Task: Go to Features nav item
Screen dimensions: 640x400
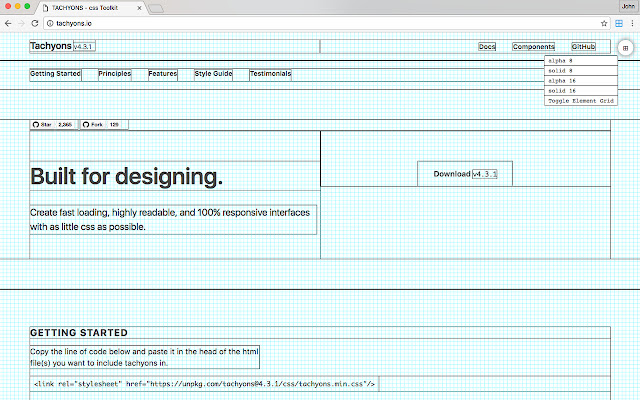Action: click(x=163, y=74)
